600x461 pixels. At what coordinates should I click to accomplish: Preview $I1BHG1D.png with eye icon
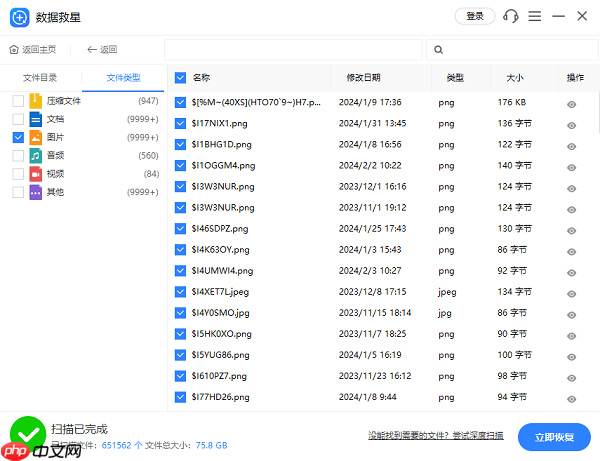572,147
